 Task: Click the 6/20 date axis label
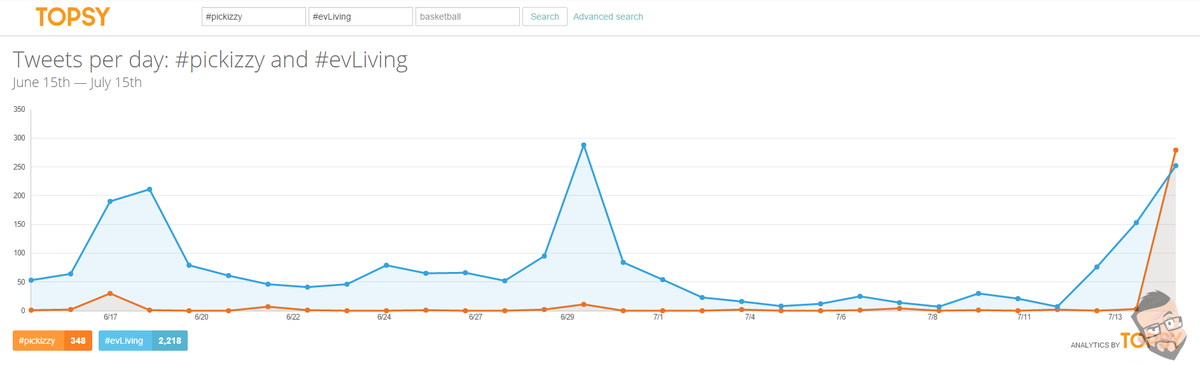[201, 316]
